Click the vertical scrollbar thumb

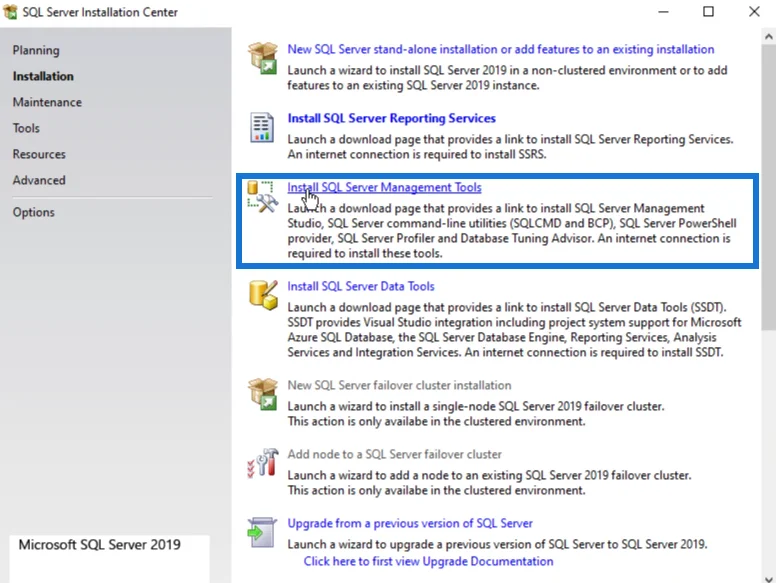pos(769,187)
